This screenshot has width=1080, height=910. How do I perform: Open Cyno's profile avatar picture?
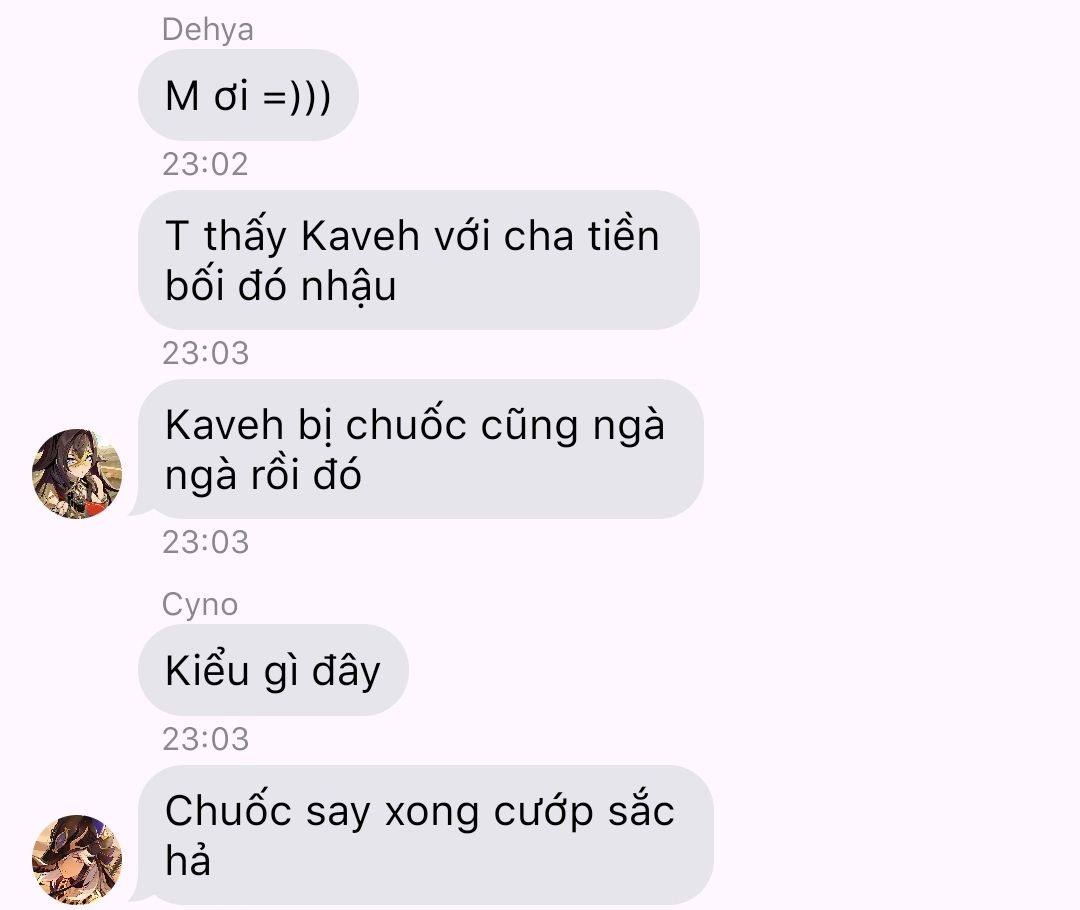77,859
